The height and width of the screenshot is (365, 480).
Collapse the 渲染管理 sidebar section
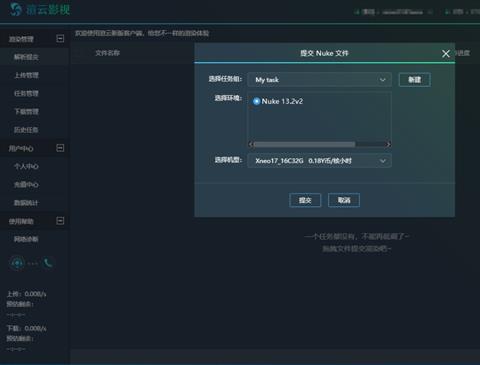[x=60, y=39]
